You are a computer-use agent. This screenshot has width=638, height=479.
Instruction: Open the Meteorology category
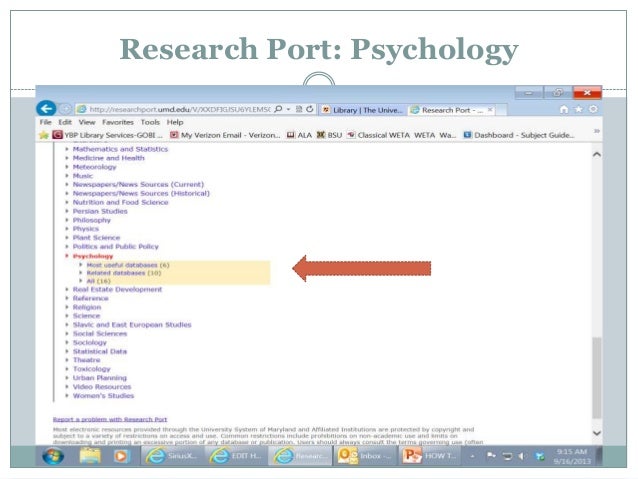[94, 167]
